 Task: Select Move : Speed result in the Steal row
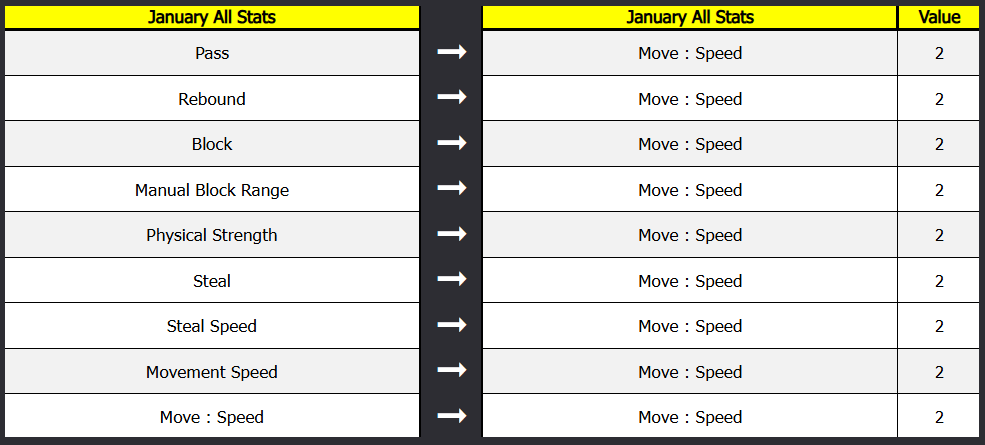coord(690,281)
